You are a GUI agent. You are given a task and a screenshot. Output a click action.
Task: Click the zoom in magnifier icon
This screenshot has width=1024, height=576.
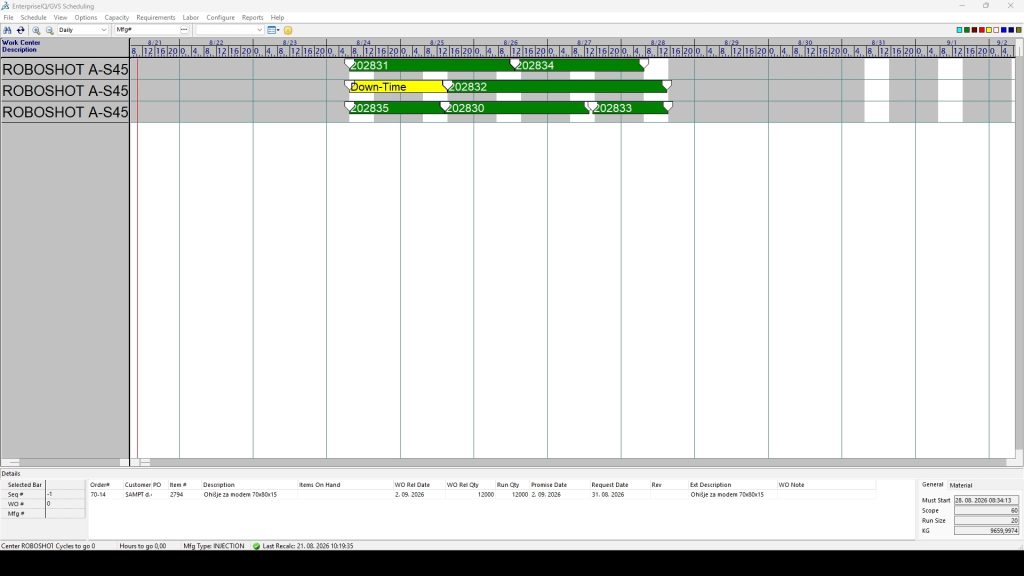[36, 30]
